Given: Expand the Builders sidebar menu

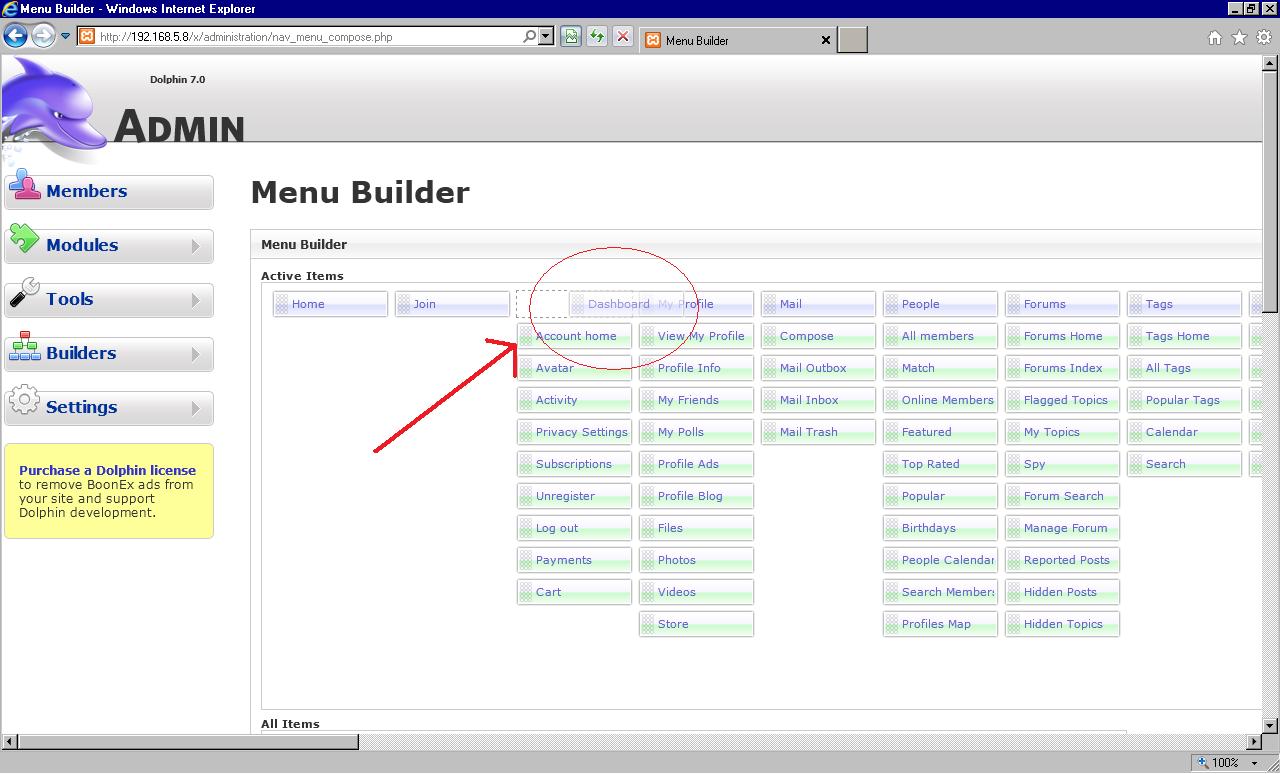Looking at the screenshot, I should [x=109, y=354].
